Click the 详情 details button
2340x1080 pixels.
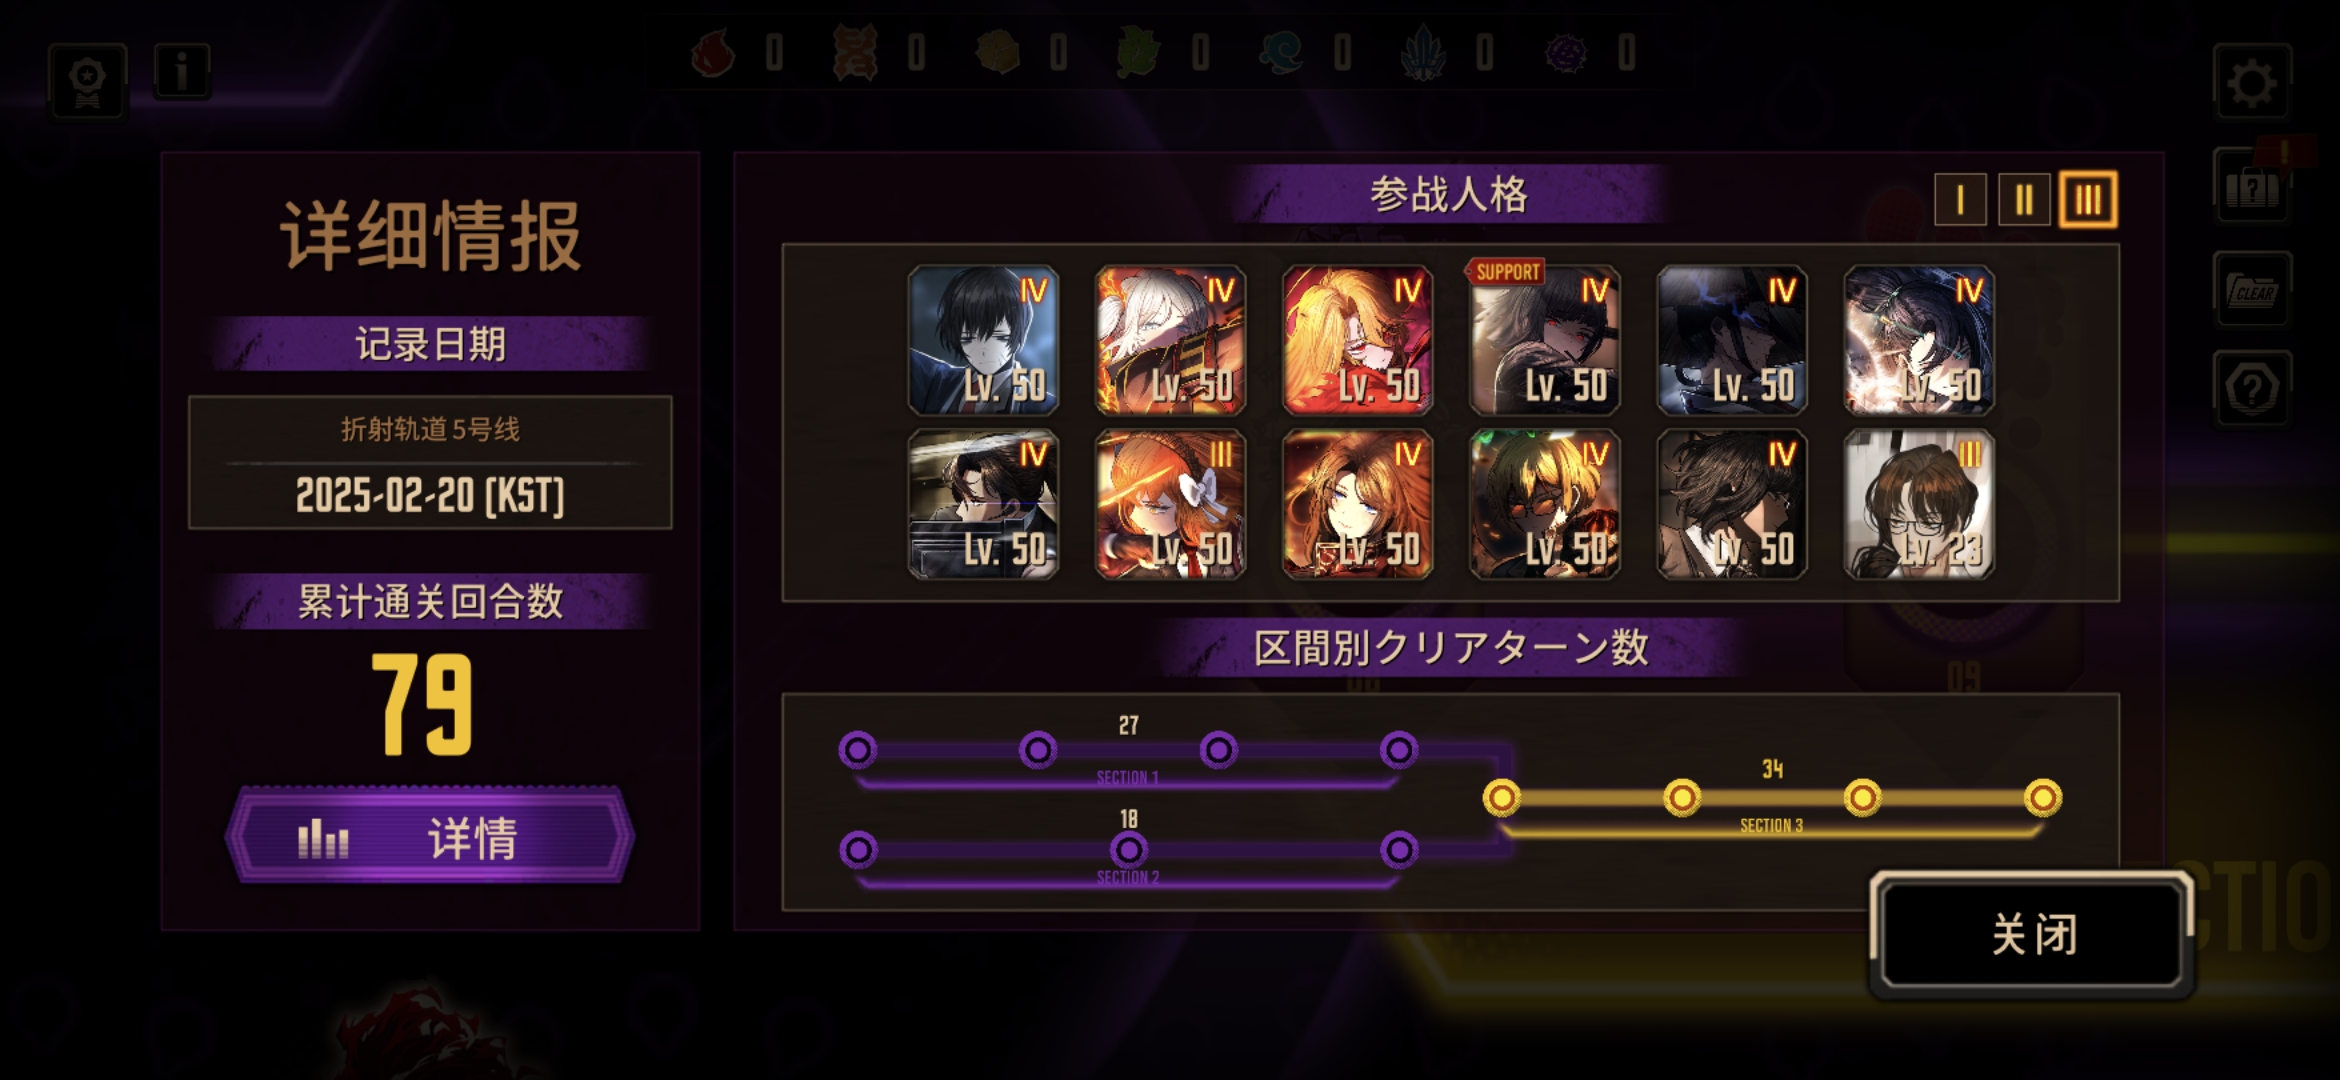point(430,836)
